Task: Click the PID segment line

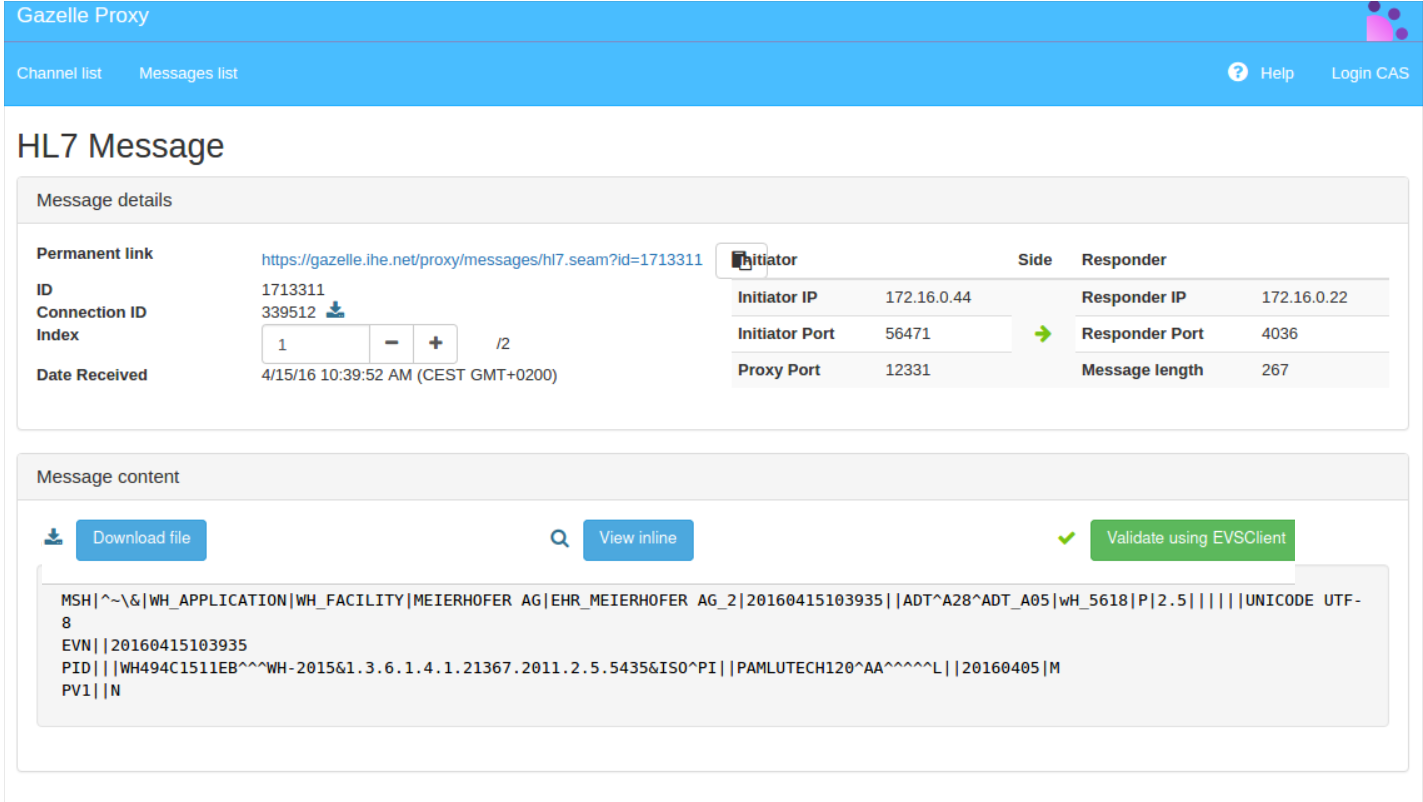Action: [x=560, y=667]
